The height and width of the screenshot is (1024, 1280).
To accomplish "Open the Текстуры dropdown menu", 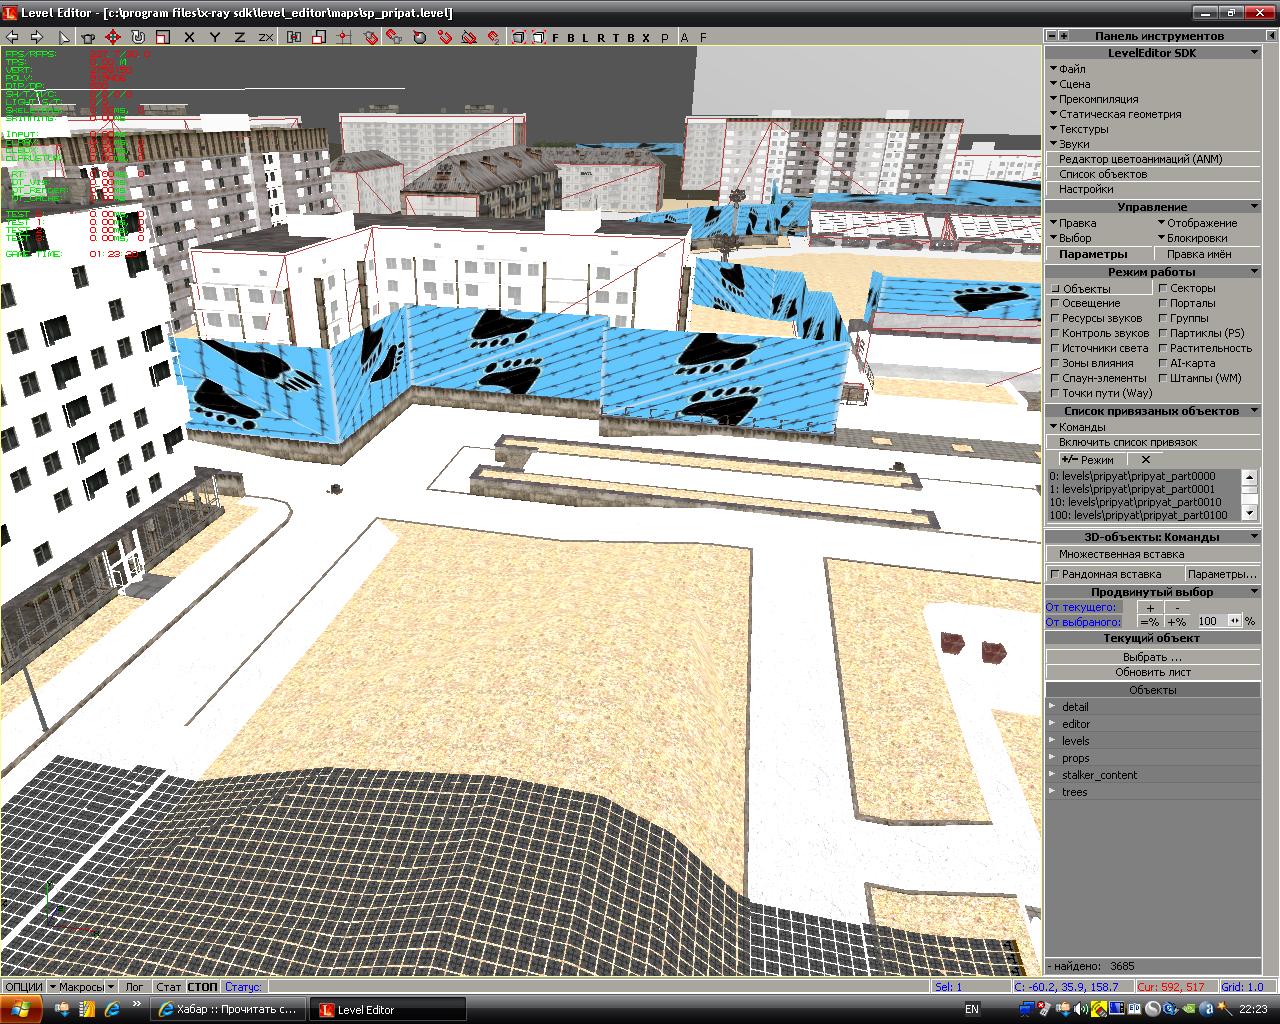I will (1079, 129).
